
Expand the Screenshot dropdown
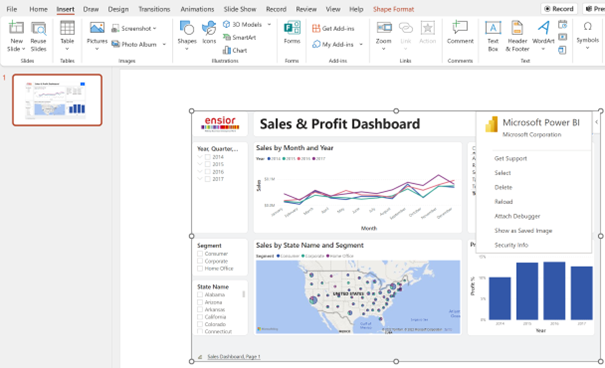point(155,29)
